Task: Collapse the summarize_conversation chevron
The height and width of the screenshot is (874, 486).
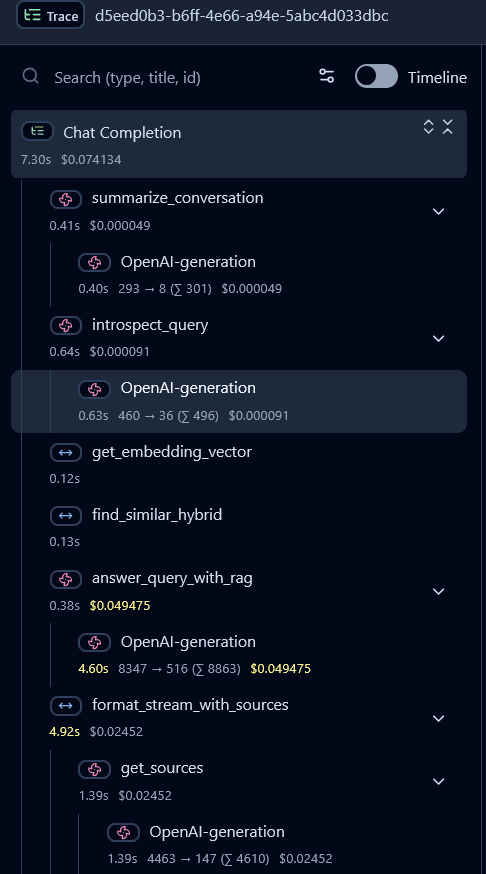Action: pos(439,211)
